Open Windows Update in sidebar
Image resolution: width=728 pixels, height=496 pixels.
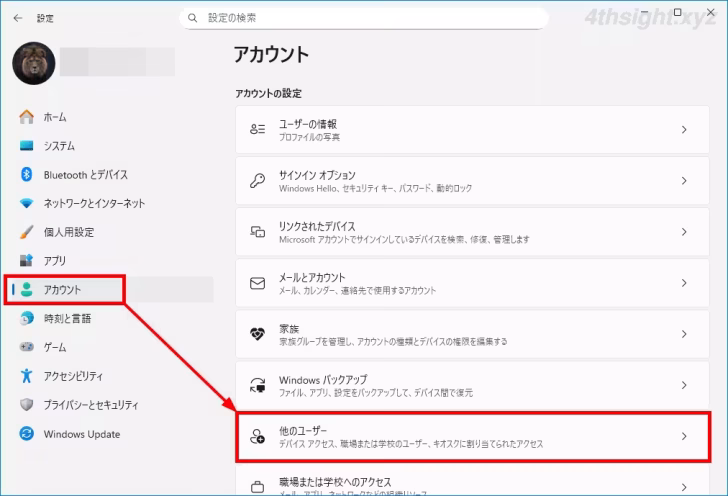click(81, 434)
